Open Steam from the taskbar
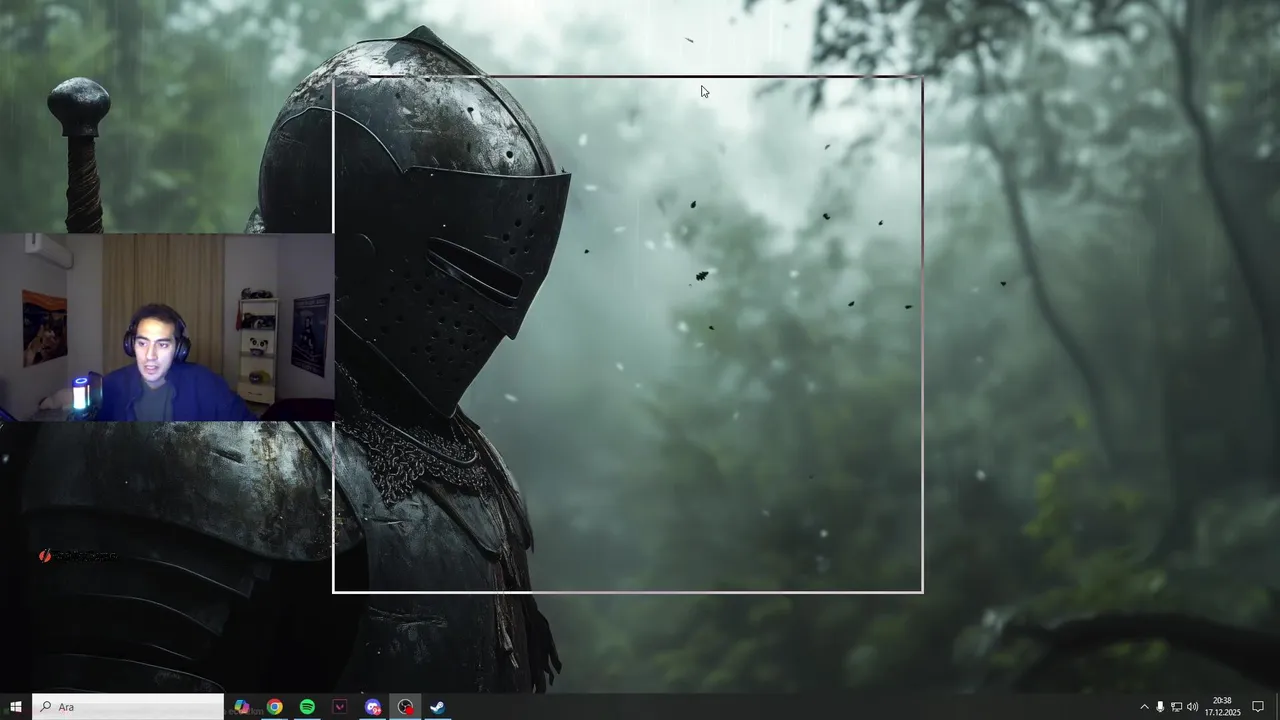The width and height of the screenshot is (1280, 720). tap(438, 707)
